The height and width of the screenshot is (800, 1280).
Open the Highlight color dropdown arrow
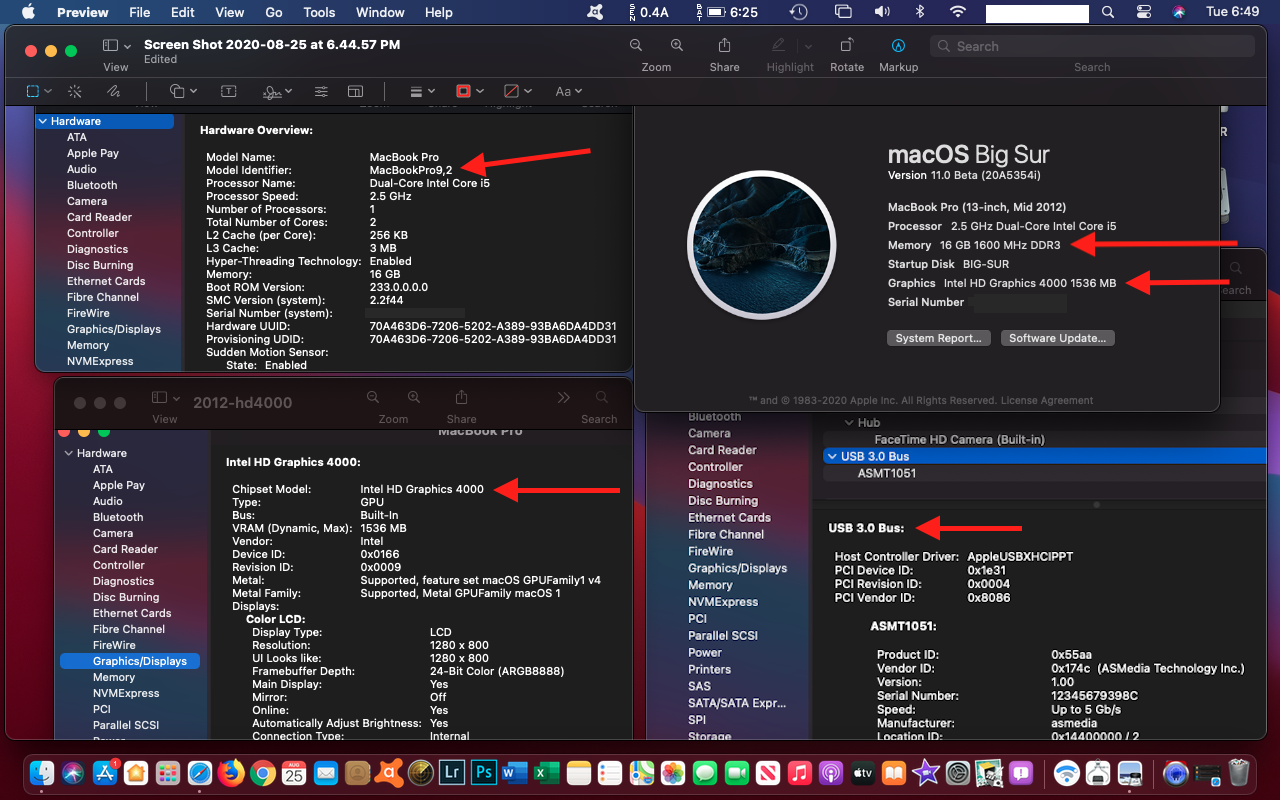click(x=808, y=46)
